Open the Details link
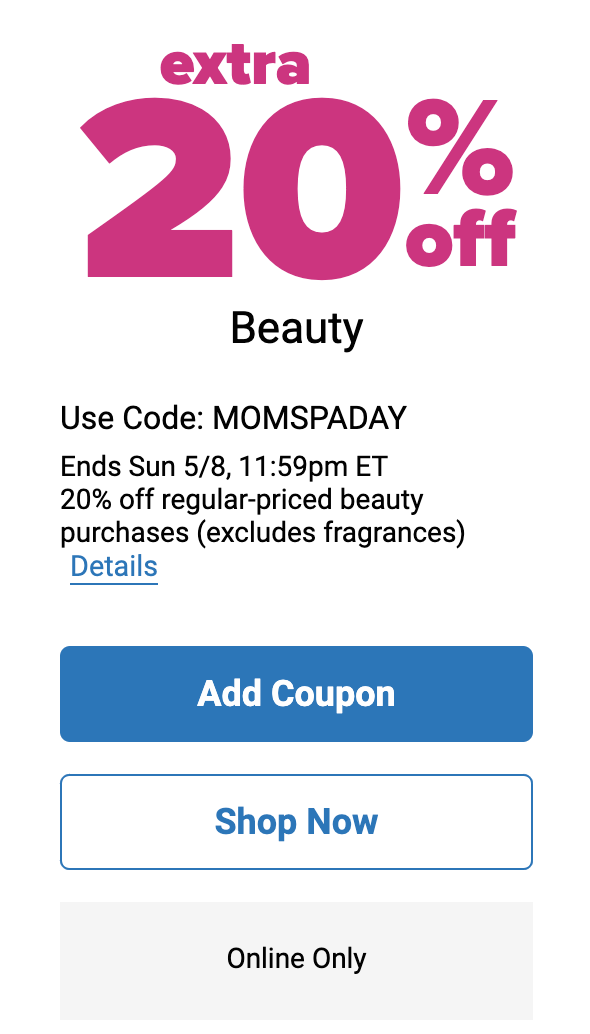The height and width of the screenshot is (1034, 590). coord(114,566)
